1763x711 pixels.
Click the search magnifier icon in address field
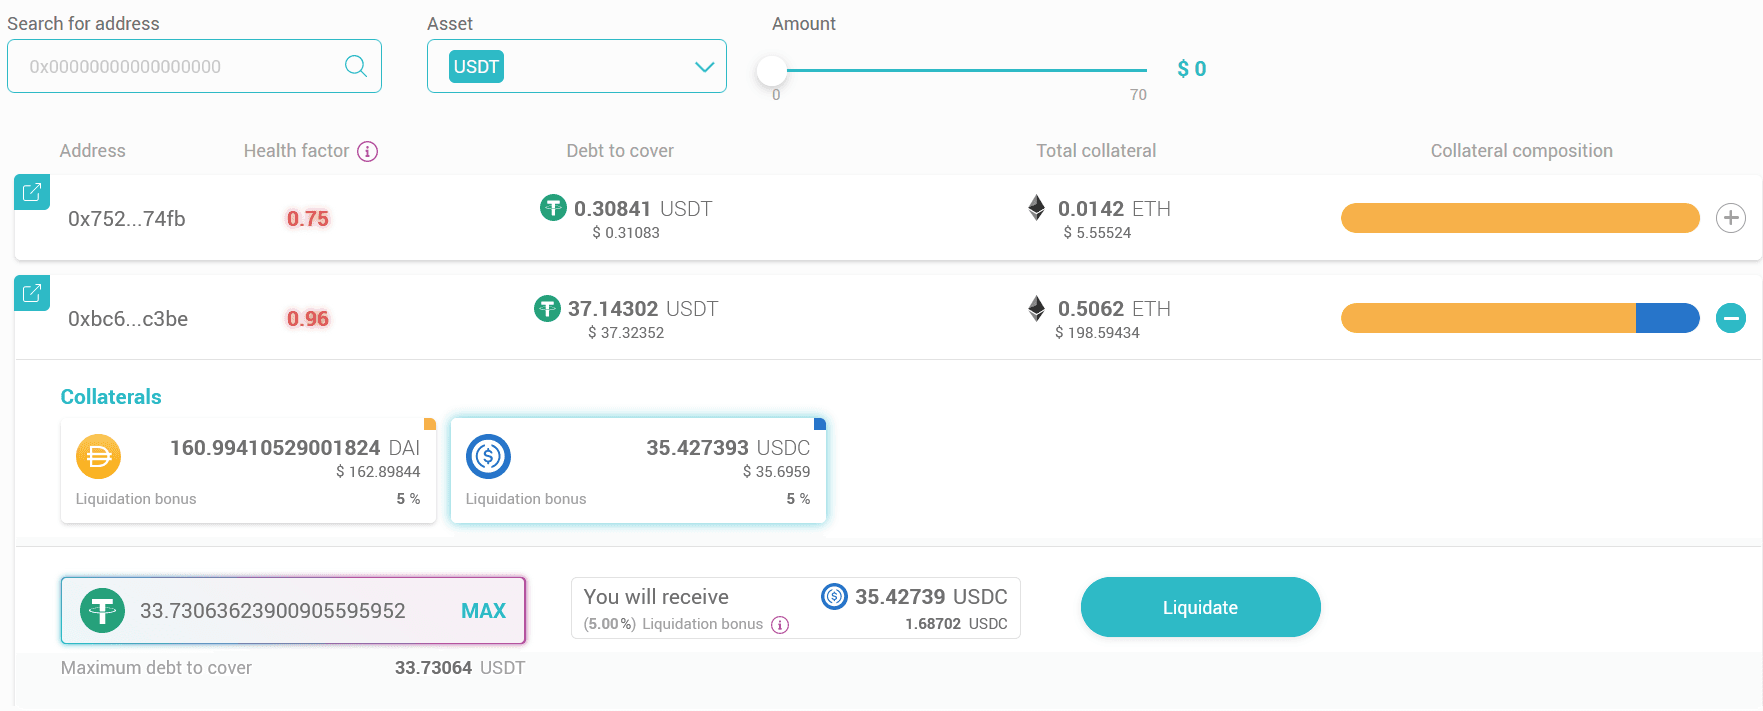pos(355,66)
